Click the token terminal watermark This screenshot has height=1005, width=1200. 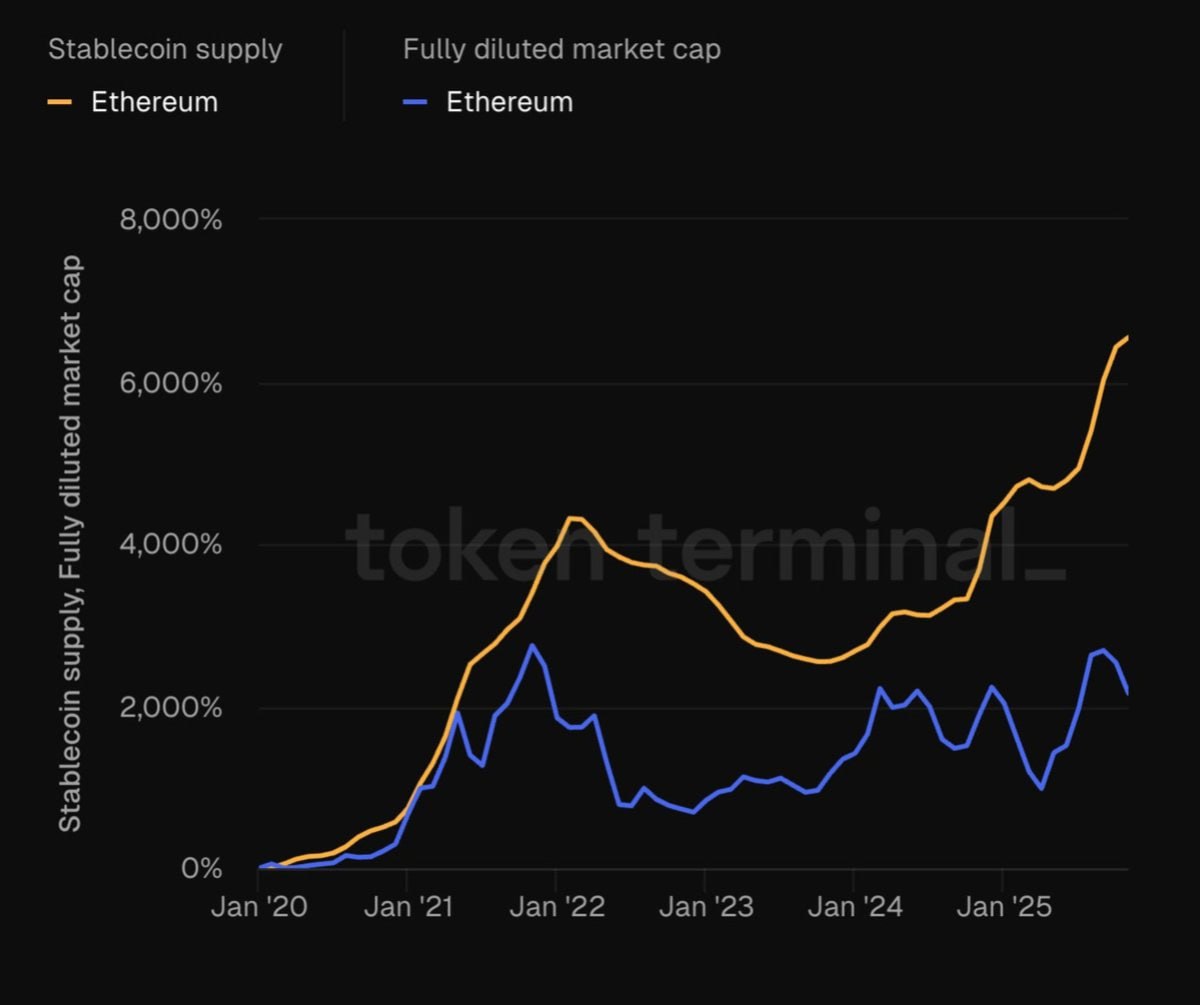coord(705,545)
